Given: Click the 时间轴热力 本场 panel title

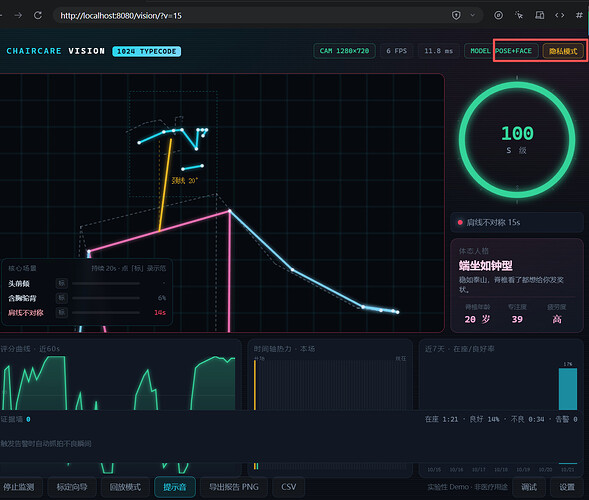Looking at the screenshot, I should pos(284,349).
